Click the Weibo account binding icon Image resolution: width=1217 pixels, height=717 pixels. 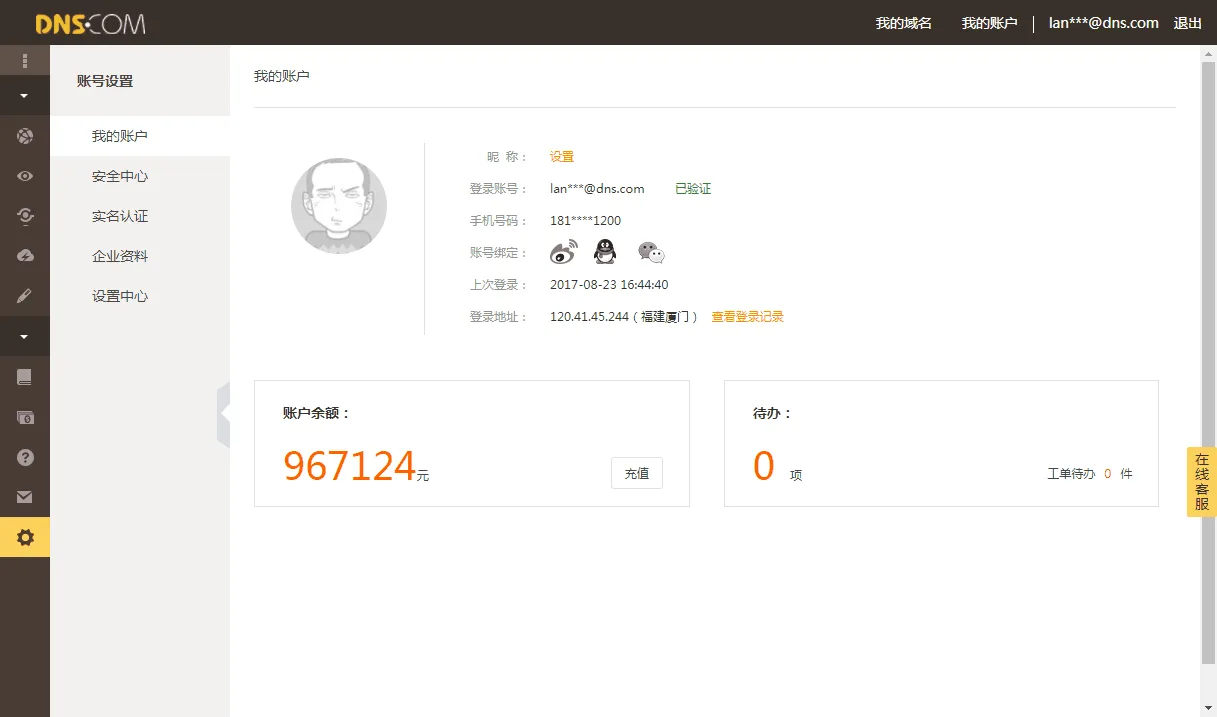coord(564,252)
